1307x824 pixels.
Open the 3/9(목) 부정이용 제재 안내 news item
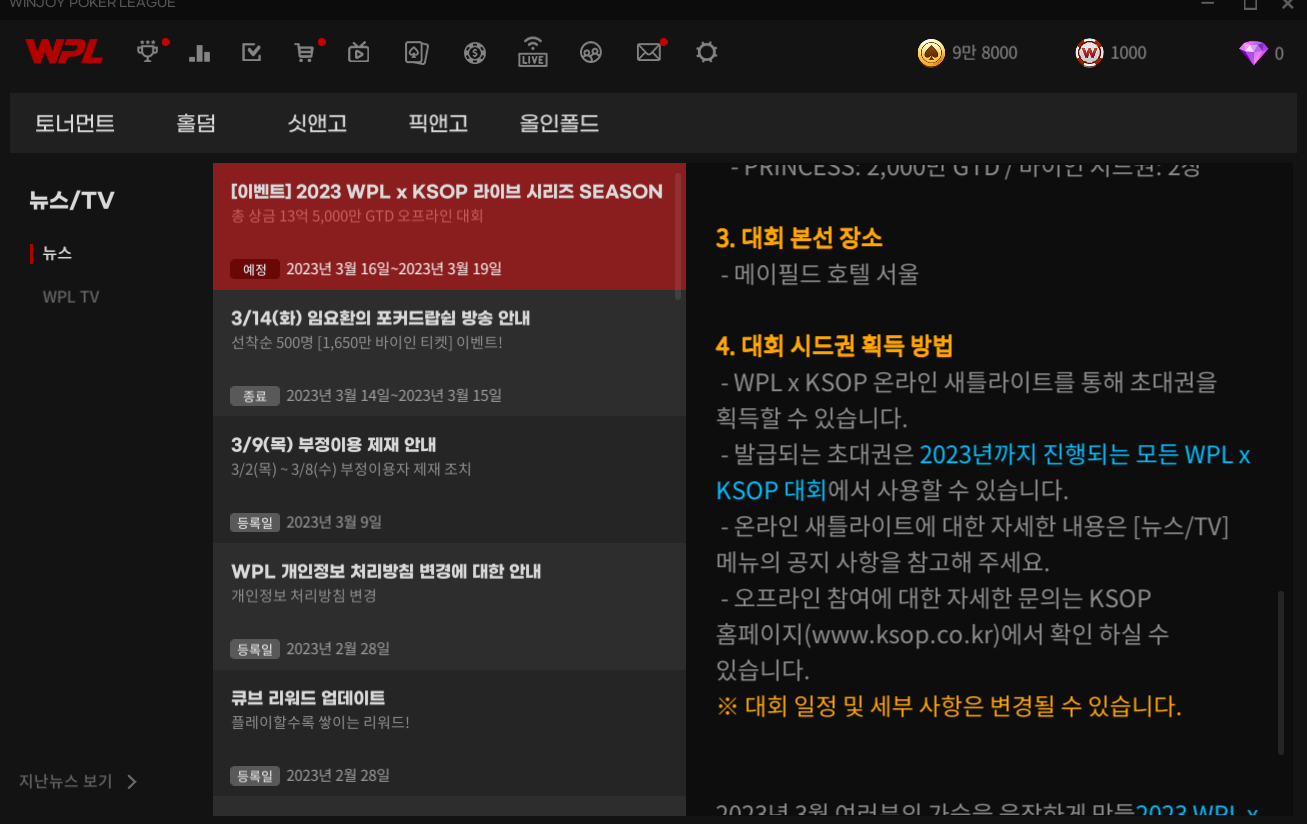[x=449, y=479]
